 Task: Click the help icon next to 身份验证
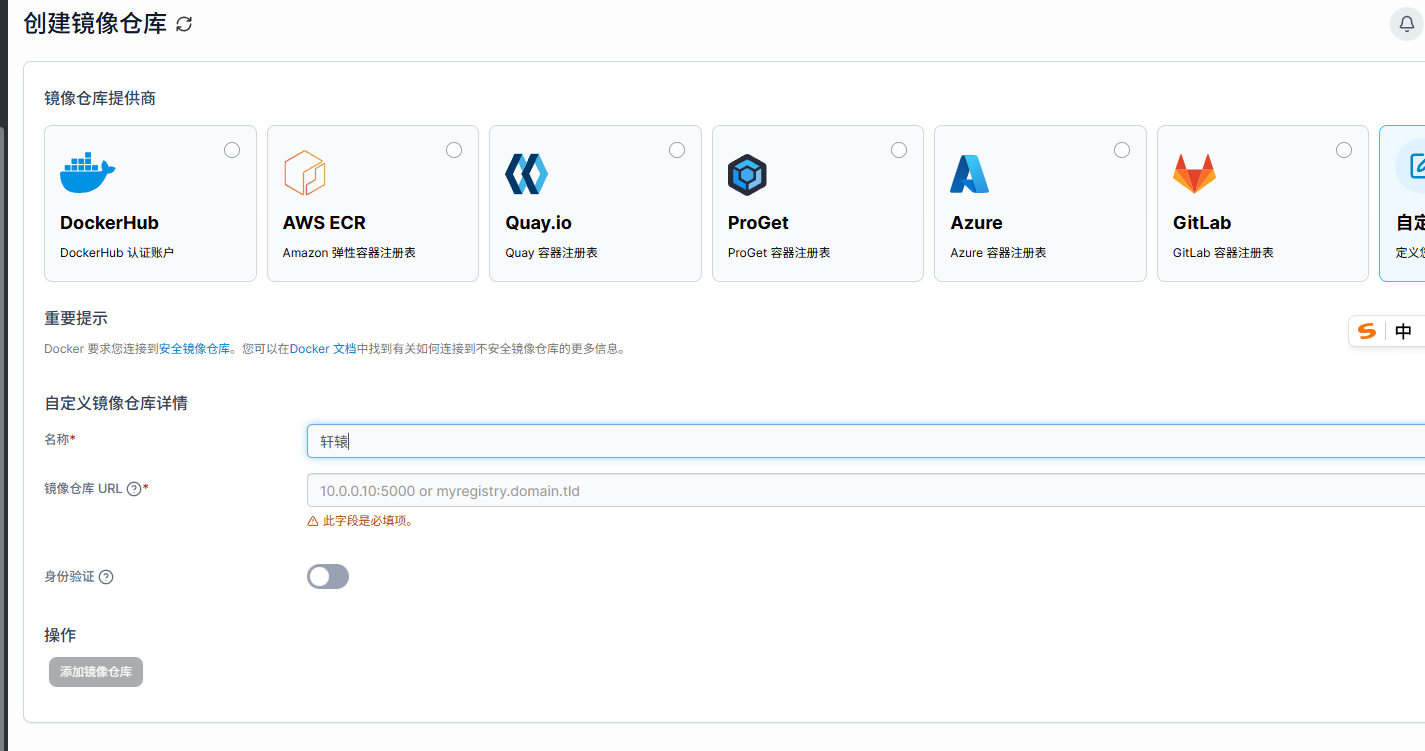click(x=106, y=577)
